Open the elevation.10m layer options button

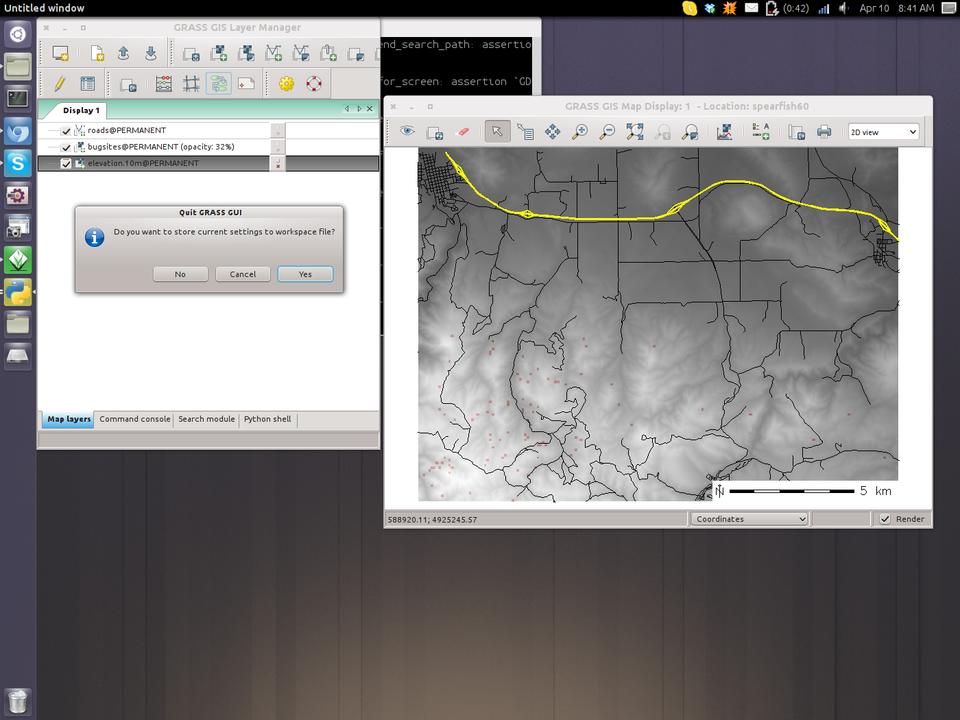pyautogui.click(x=277, y=163)
